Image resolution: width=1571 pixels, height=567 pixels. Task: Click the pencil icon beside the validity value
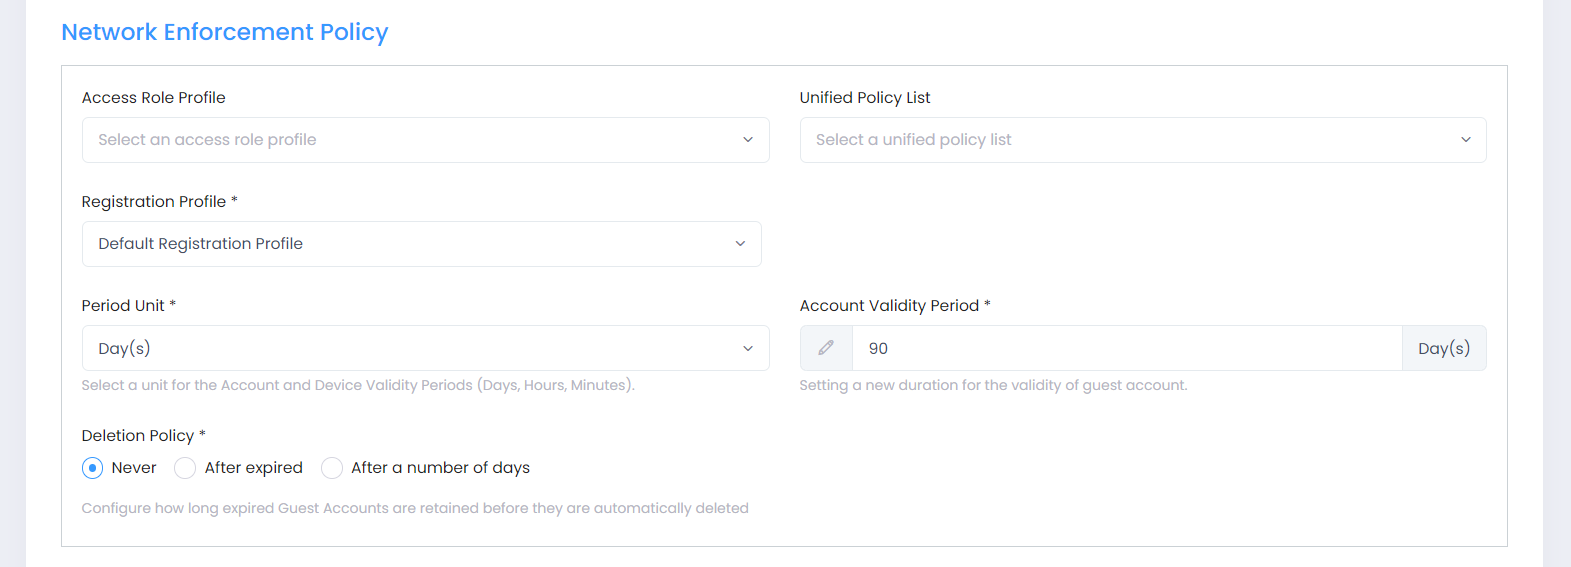[x=826, y=348]
